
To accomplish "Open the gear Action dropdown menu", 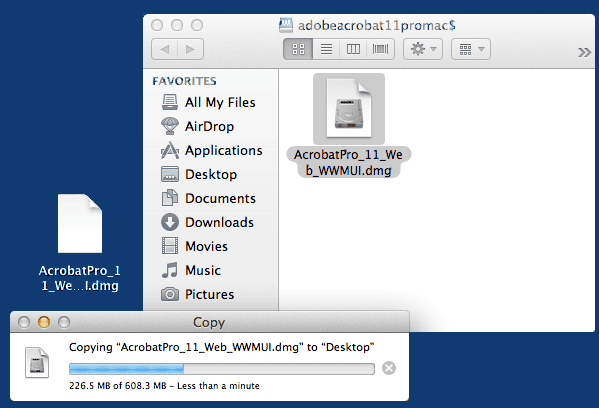I will 423,49.
